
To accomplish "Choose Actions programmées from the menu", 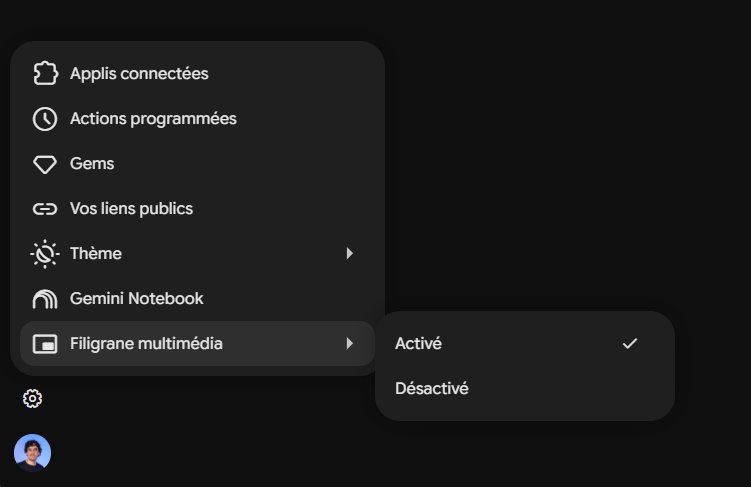I will click(x=197, y=118).
